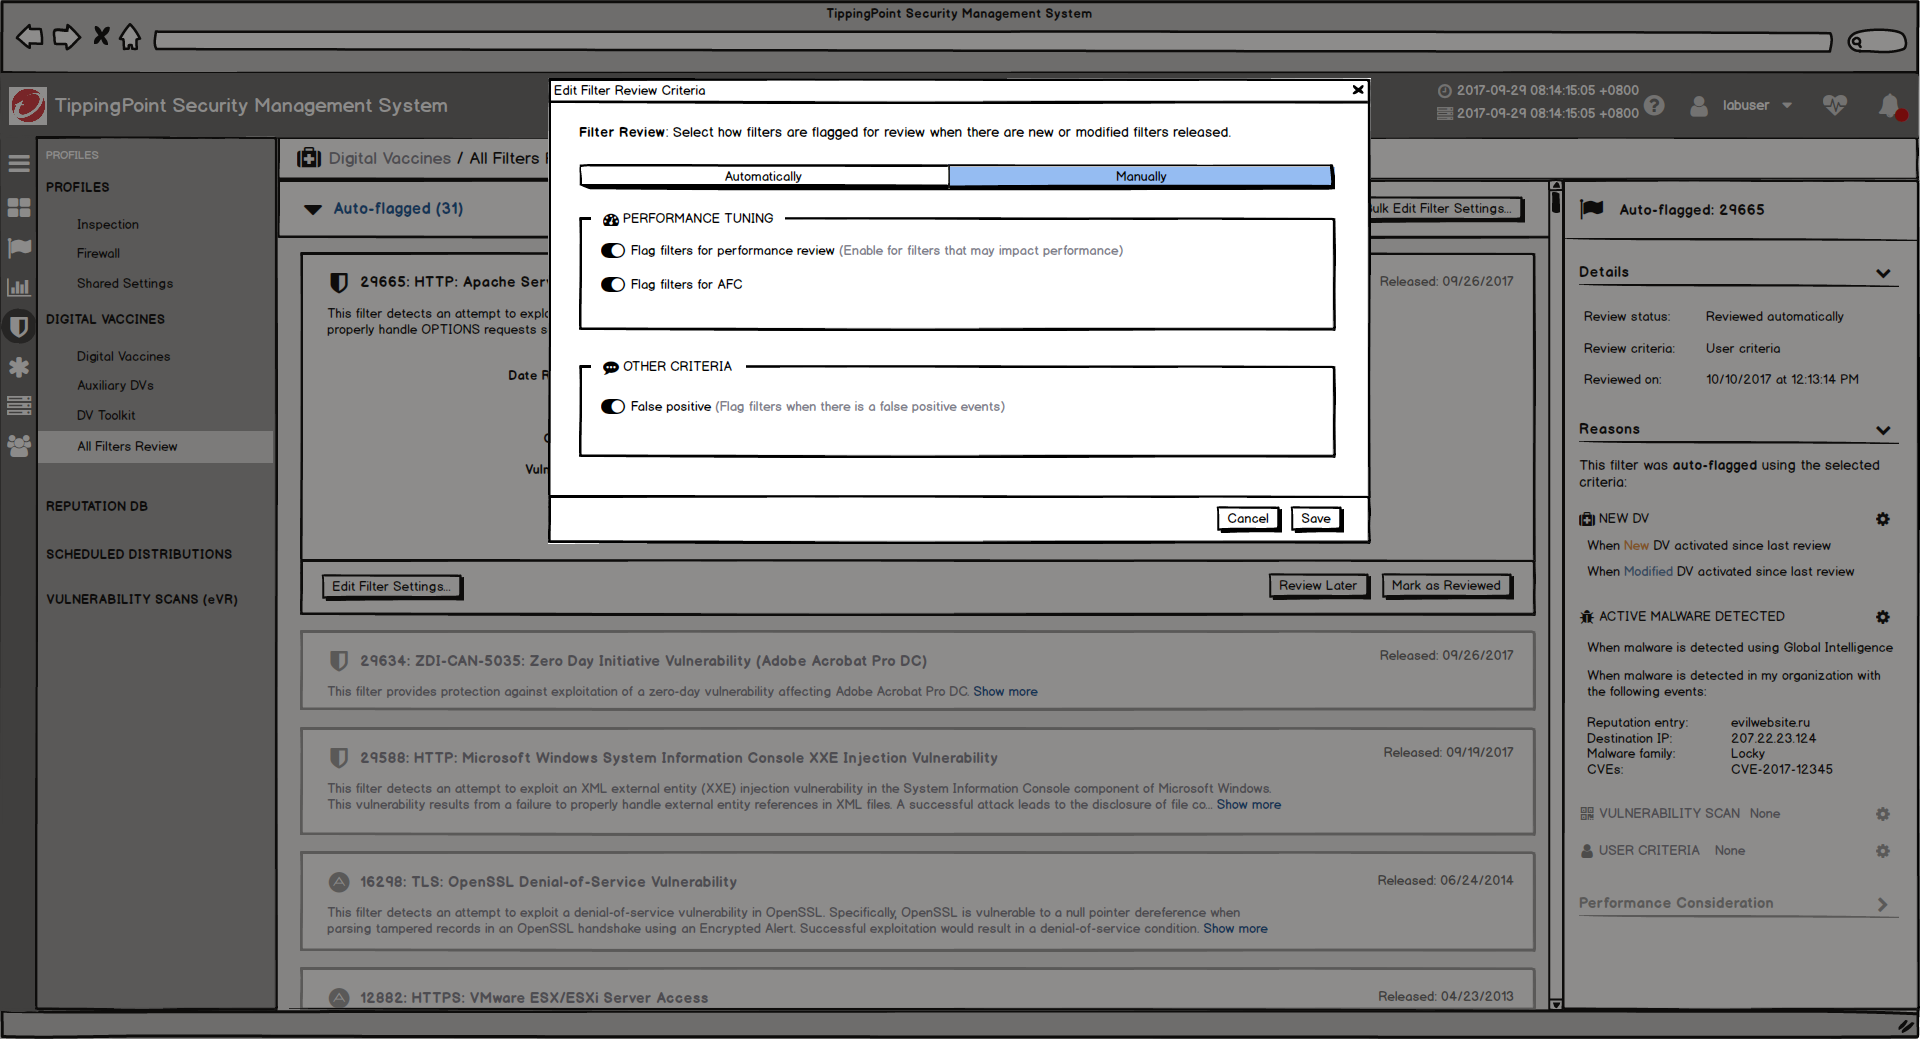Open REPUTATION DB section
This screenshot has width=1920, height=1039.
pos(97,507)
